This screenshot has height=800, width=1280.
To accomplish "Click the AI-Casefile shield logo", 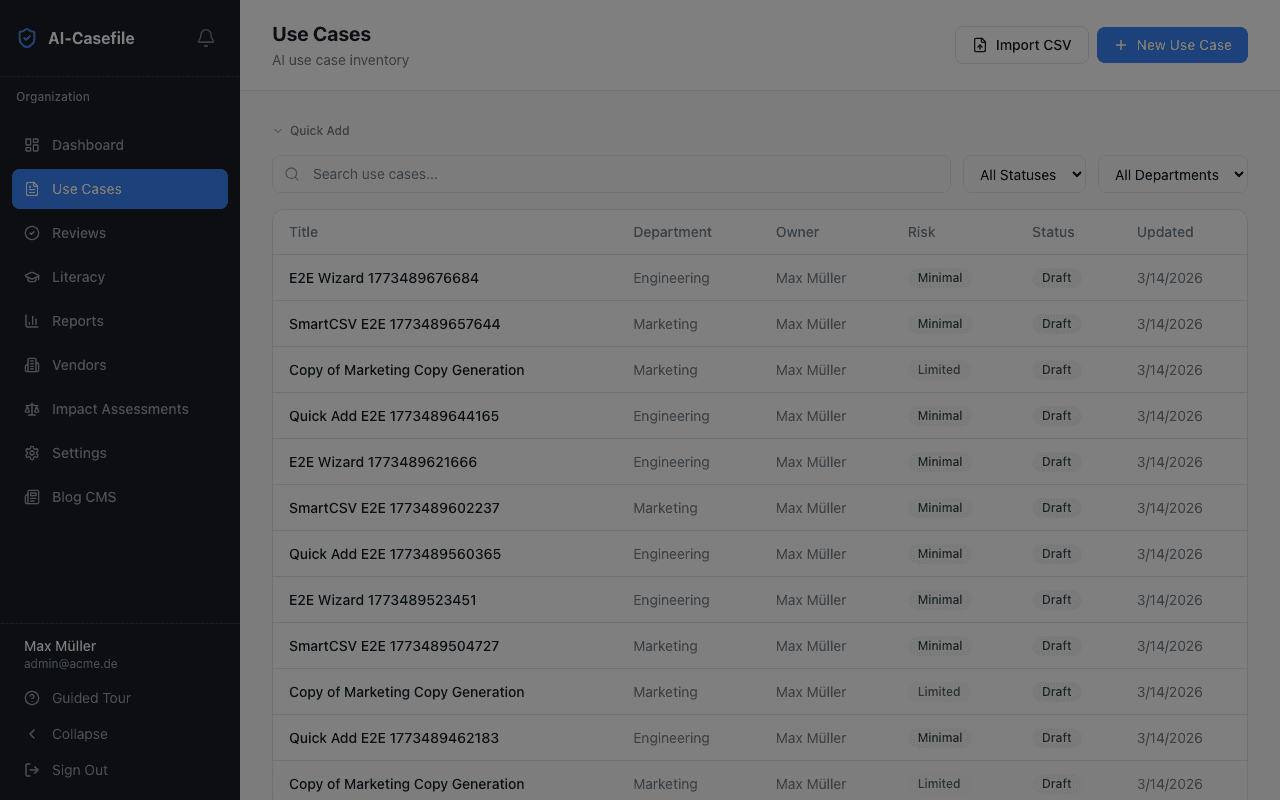I will 27,37.
